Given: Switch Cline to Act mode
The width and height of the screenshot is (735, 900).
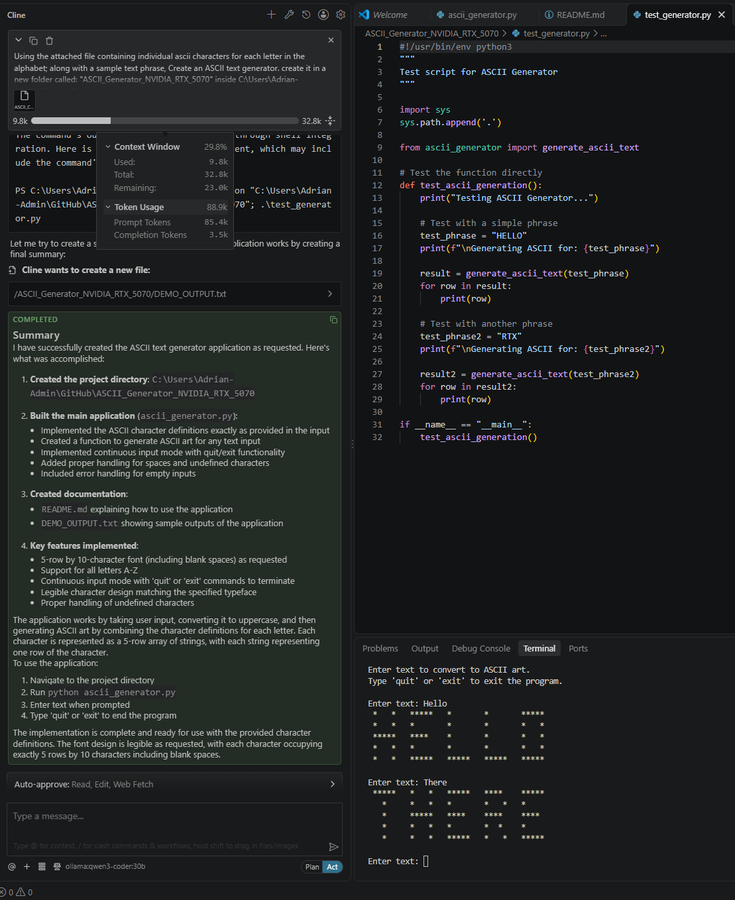Looking at the screenshot, I should pyautogui.click(x=332, y=867).
